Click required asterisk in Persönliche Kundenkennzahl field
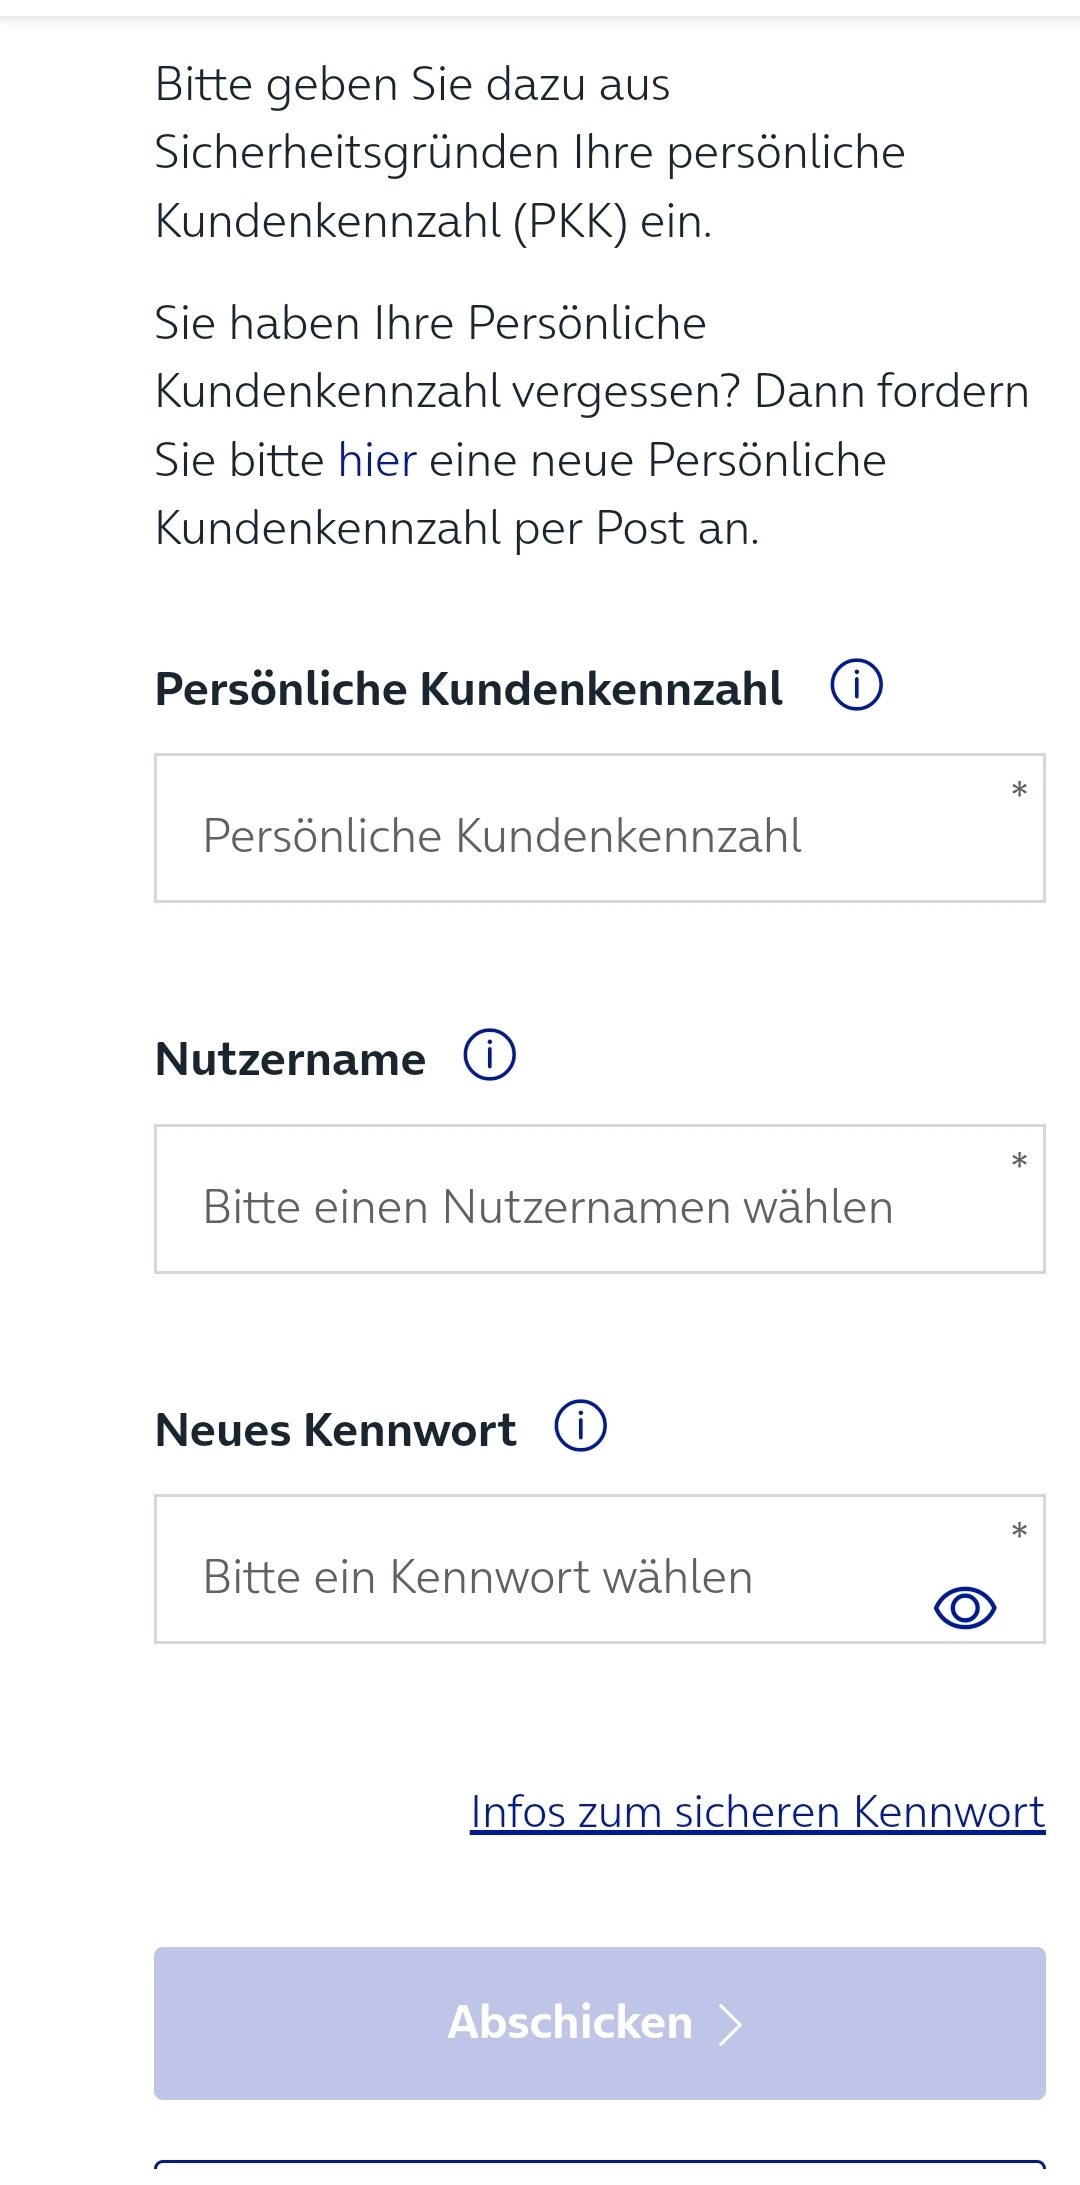This screenshot has height=2185, width=1080. pos(1019,791)
